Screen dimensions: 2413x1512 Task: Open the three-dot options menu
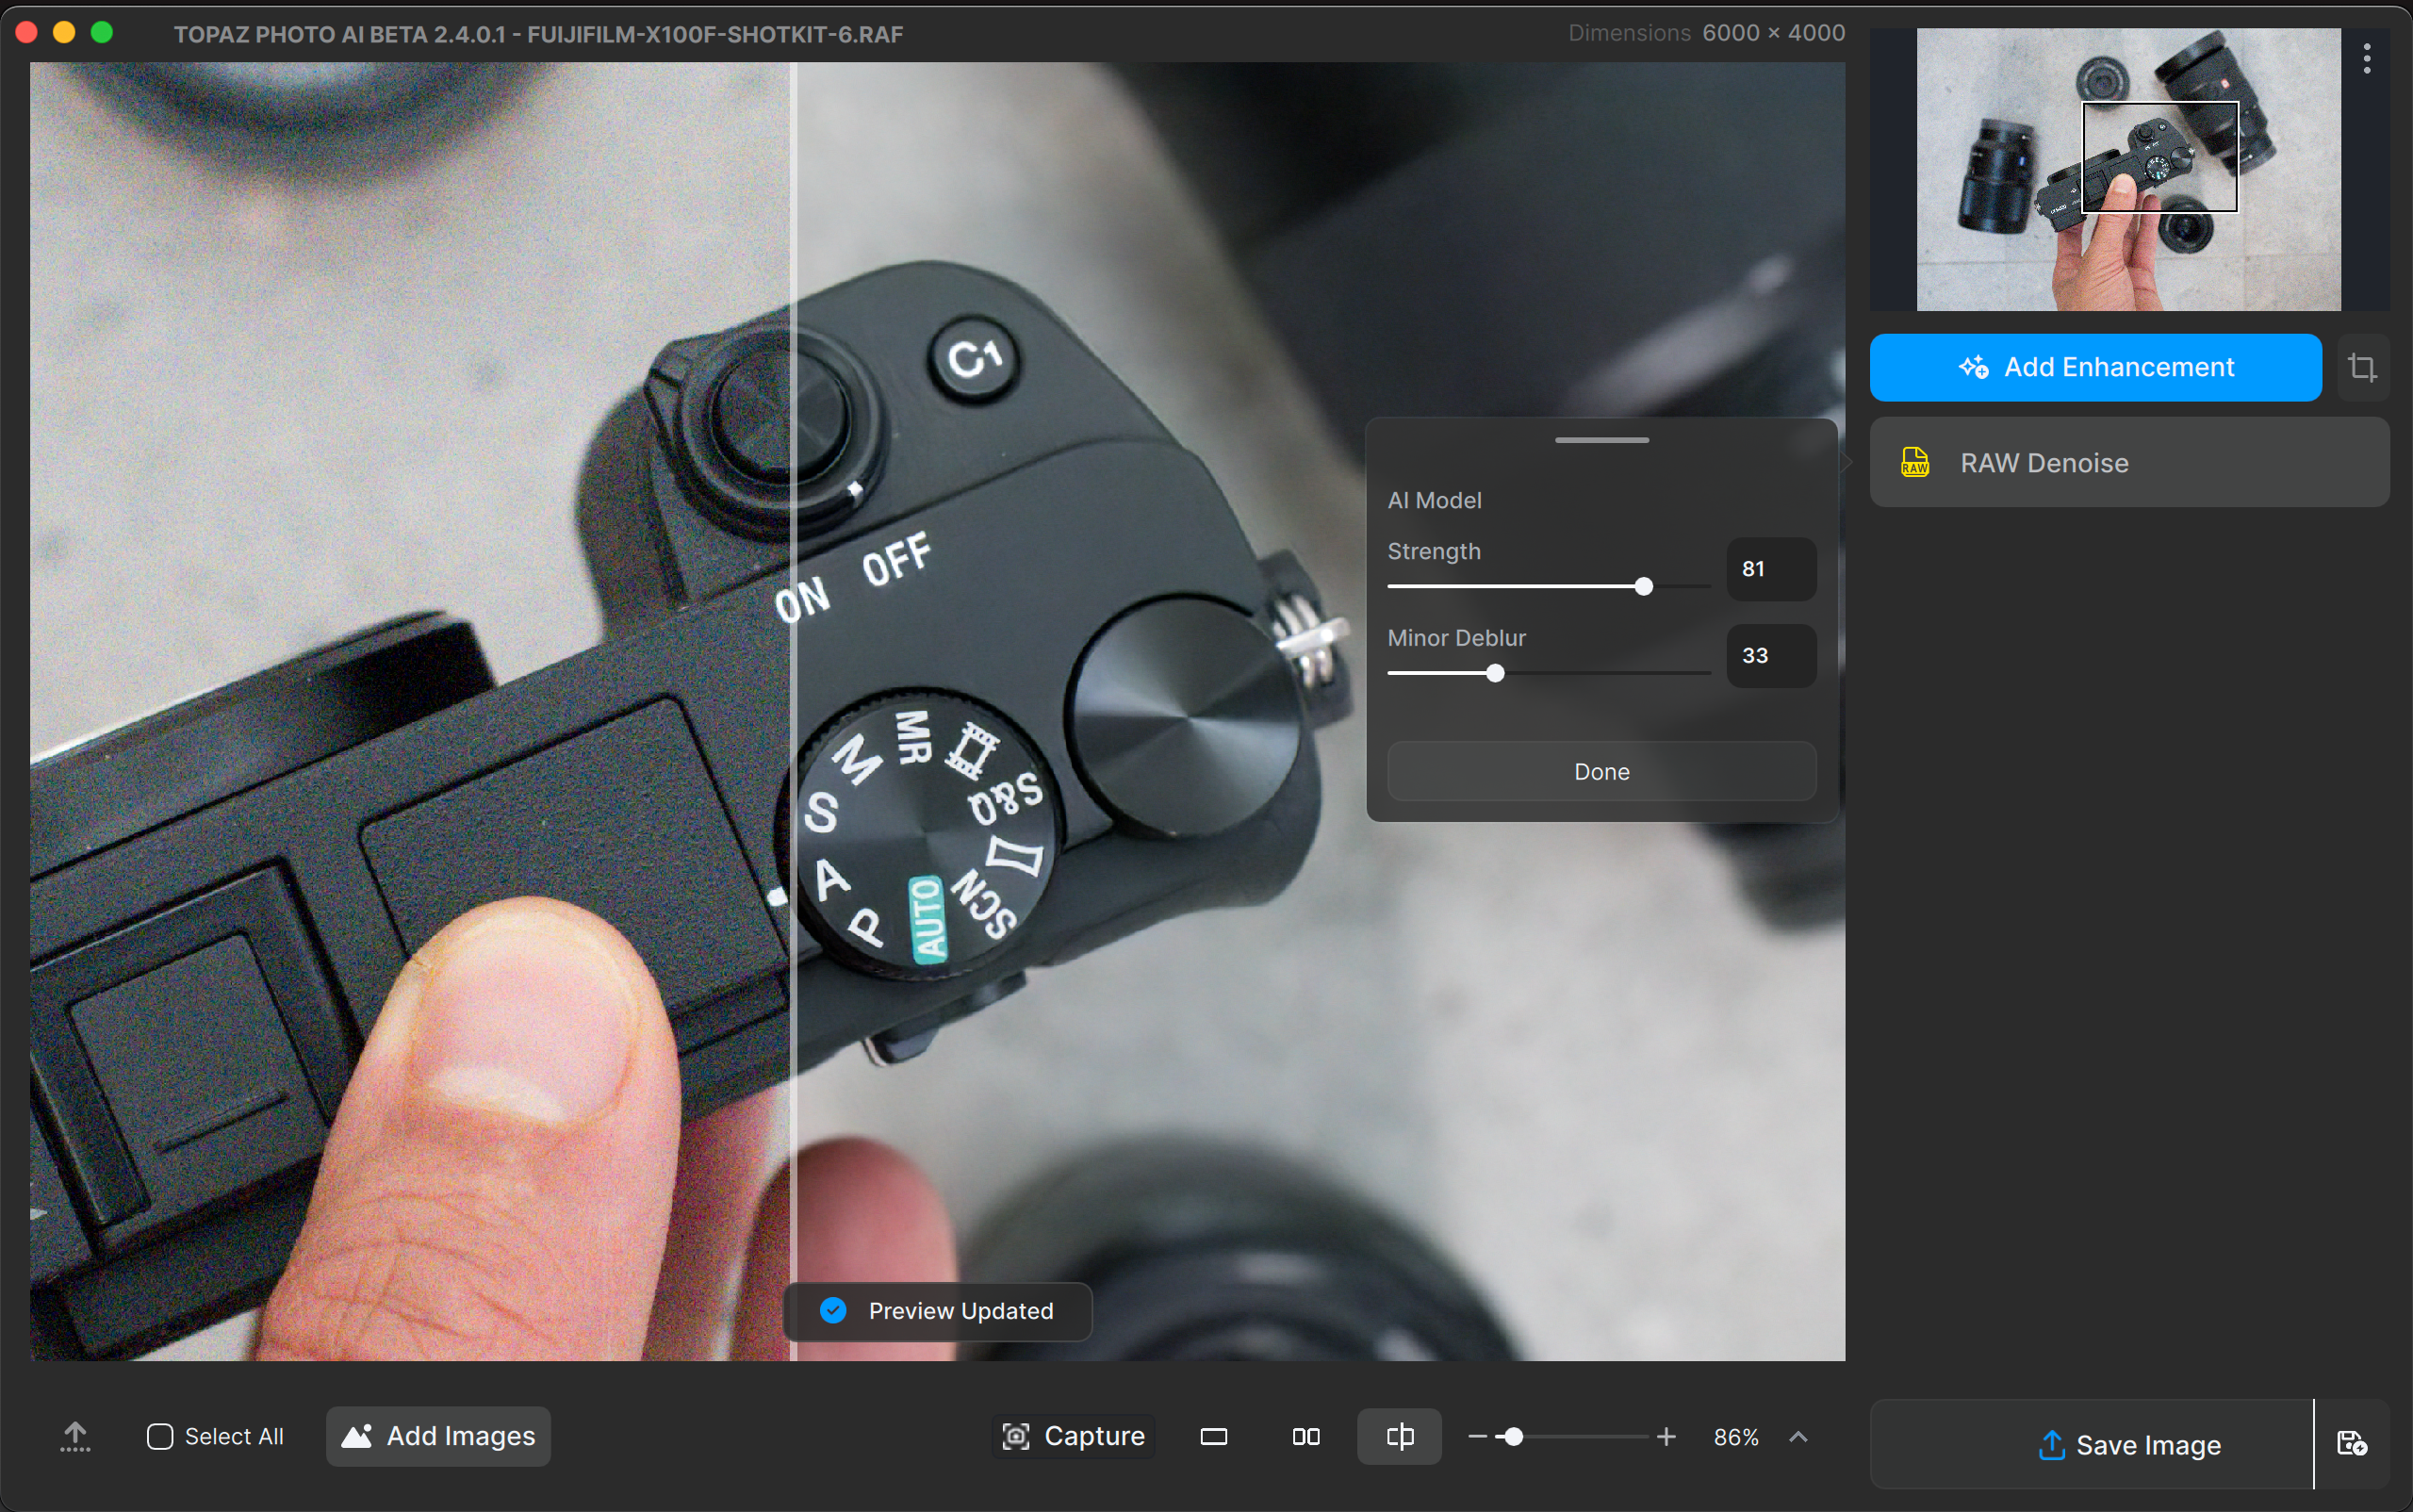tap(2366, 58)
